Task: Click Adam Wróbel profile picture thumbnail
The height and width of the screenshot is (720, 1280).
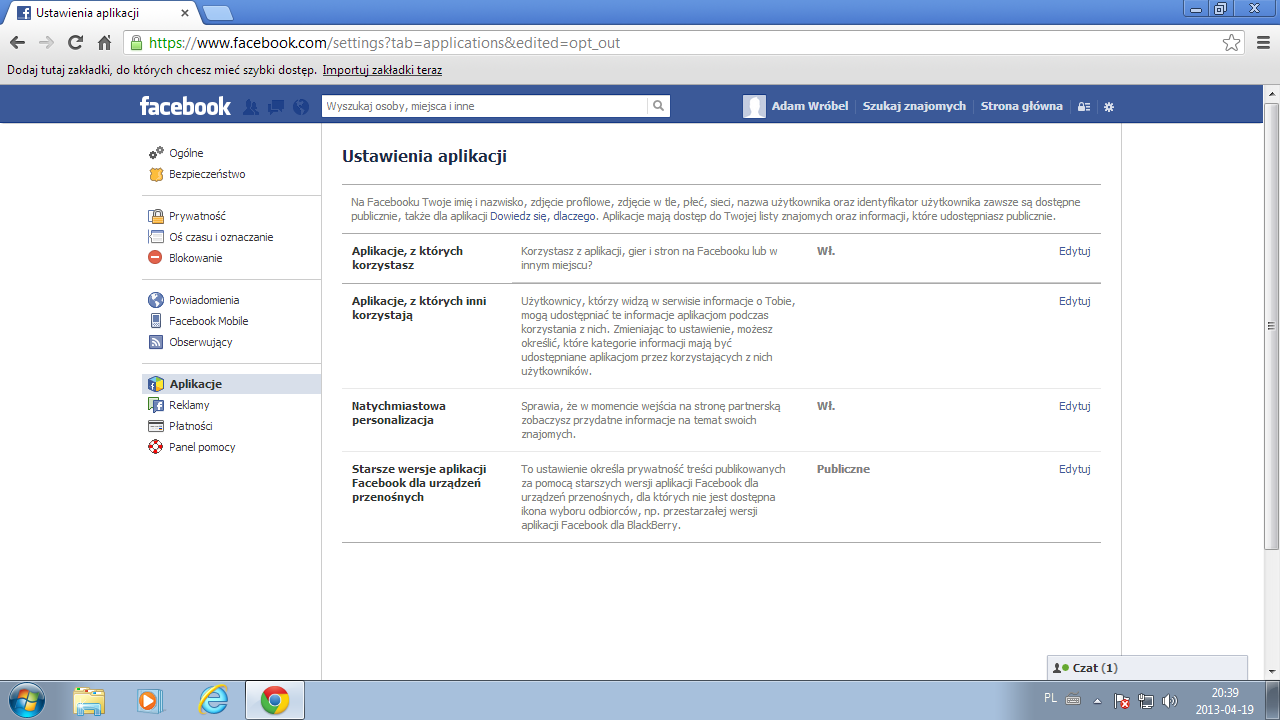Action: coord(755,106)
